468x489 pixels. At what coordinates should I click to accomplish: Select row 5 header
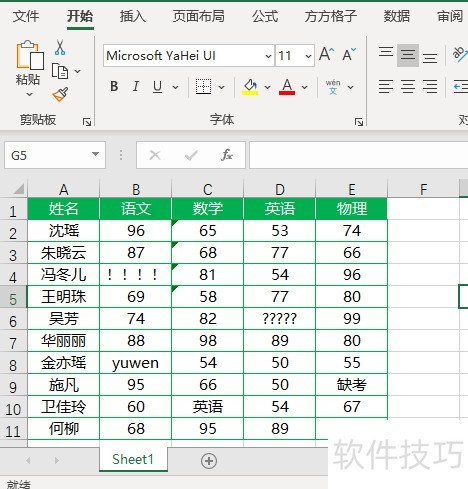(13, 297)
